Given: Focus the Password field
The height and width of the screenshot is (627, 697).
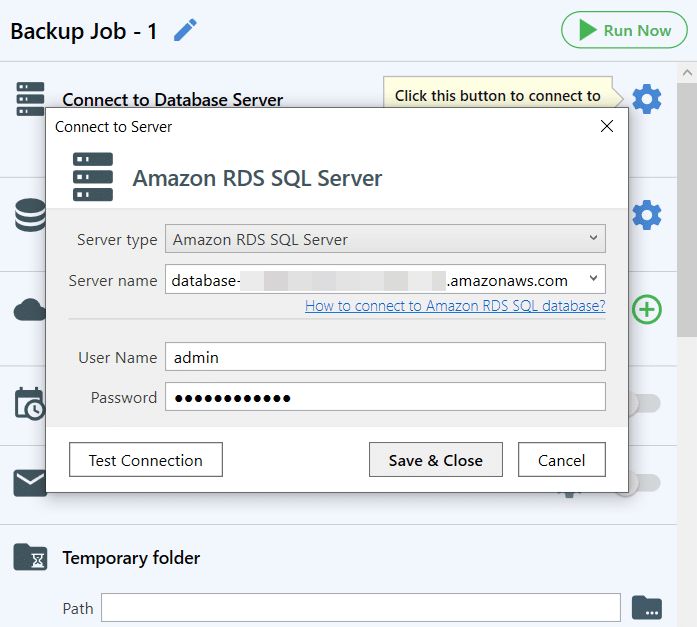Looking at the screenshot, I should click(385, 396).
